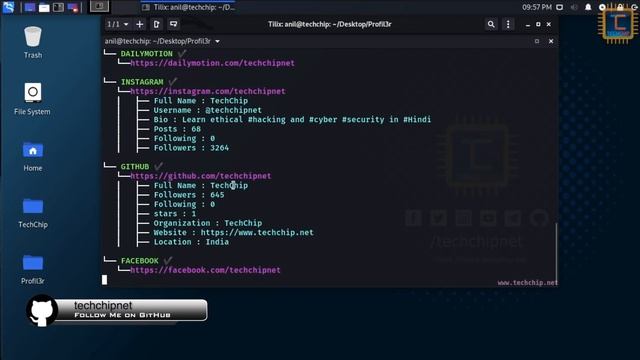The image size is (640, 360).
Task: Click the 'Organization : TechChip' line
Action: (208, 223)
